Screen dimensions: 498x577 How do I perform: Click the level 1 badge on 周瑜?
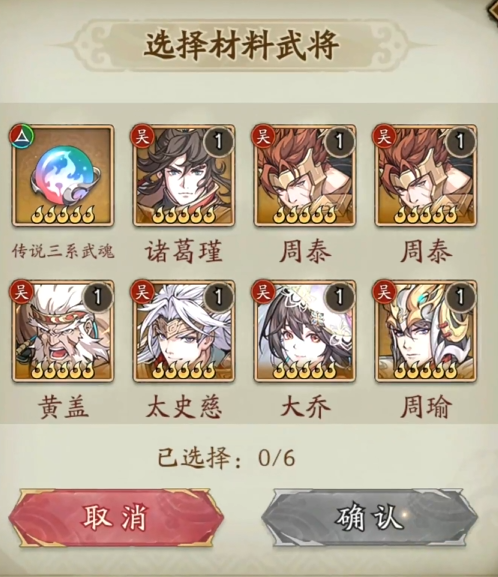point(460,297)
